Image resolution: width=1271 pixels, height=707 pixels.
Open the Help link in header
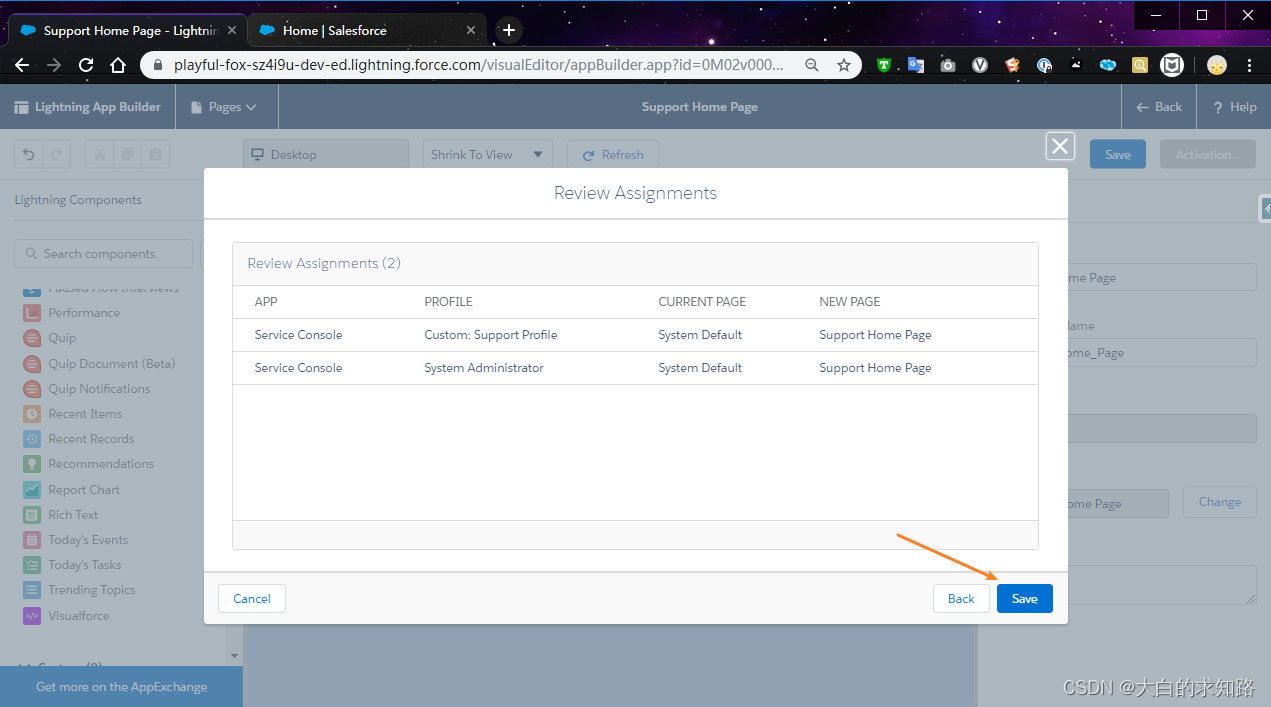1234,107
